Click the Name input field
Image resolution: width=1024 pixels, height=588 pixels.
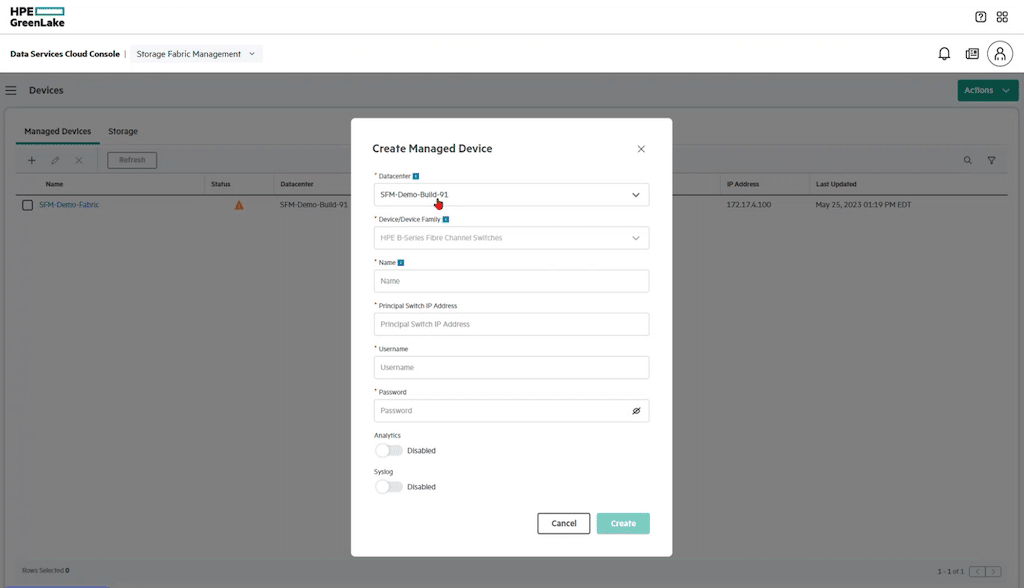point(511,281)
